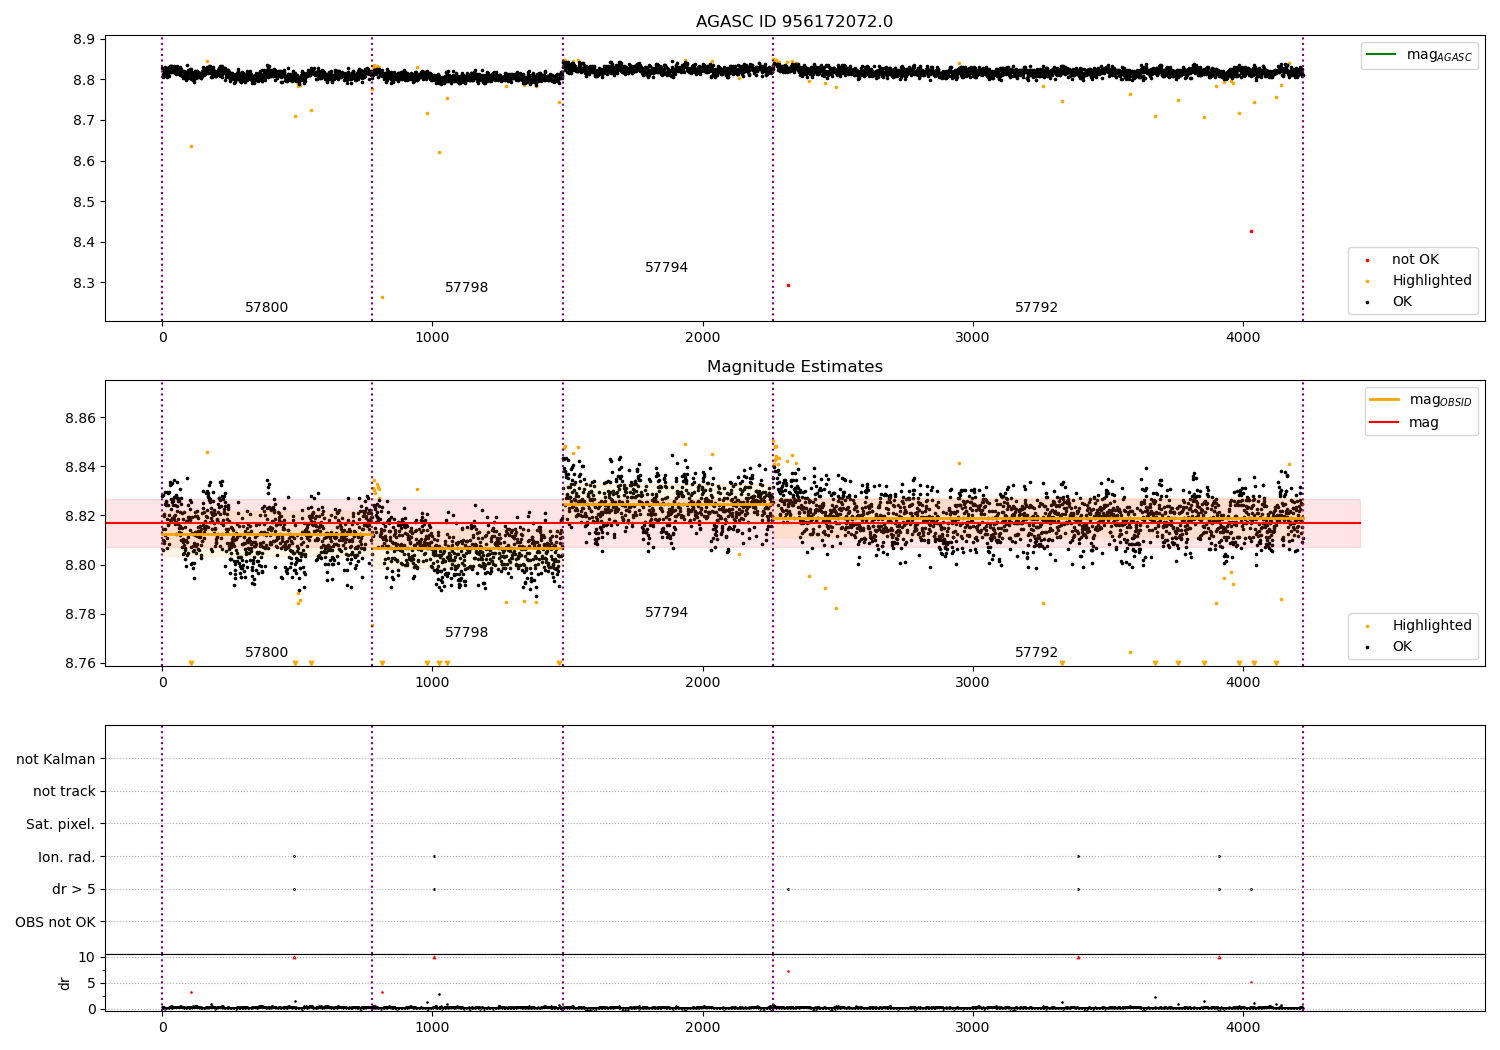Image resolution: width=1500 pixels, height=1050 pixels.
Task: Select the green mag AGASC legend entry
Action: (1419, 56)
